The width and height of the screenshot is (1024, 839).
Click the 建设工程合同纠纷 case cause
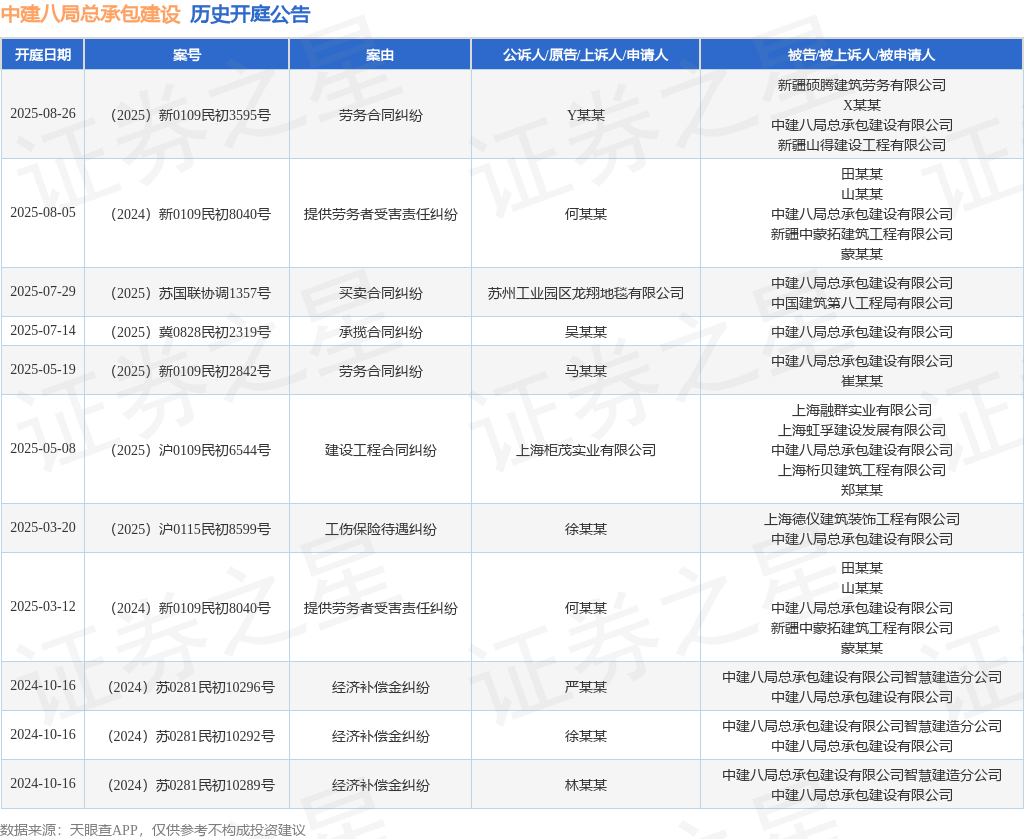point(380,450)
